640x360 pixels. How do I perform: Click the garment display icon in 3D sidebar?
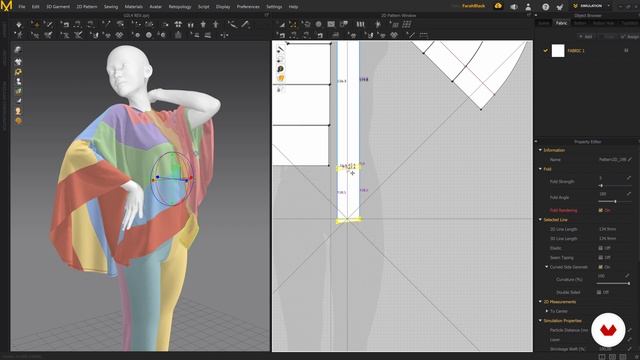coord(18,62)
